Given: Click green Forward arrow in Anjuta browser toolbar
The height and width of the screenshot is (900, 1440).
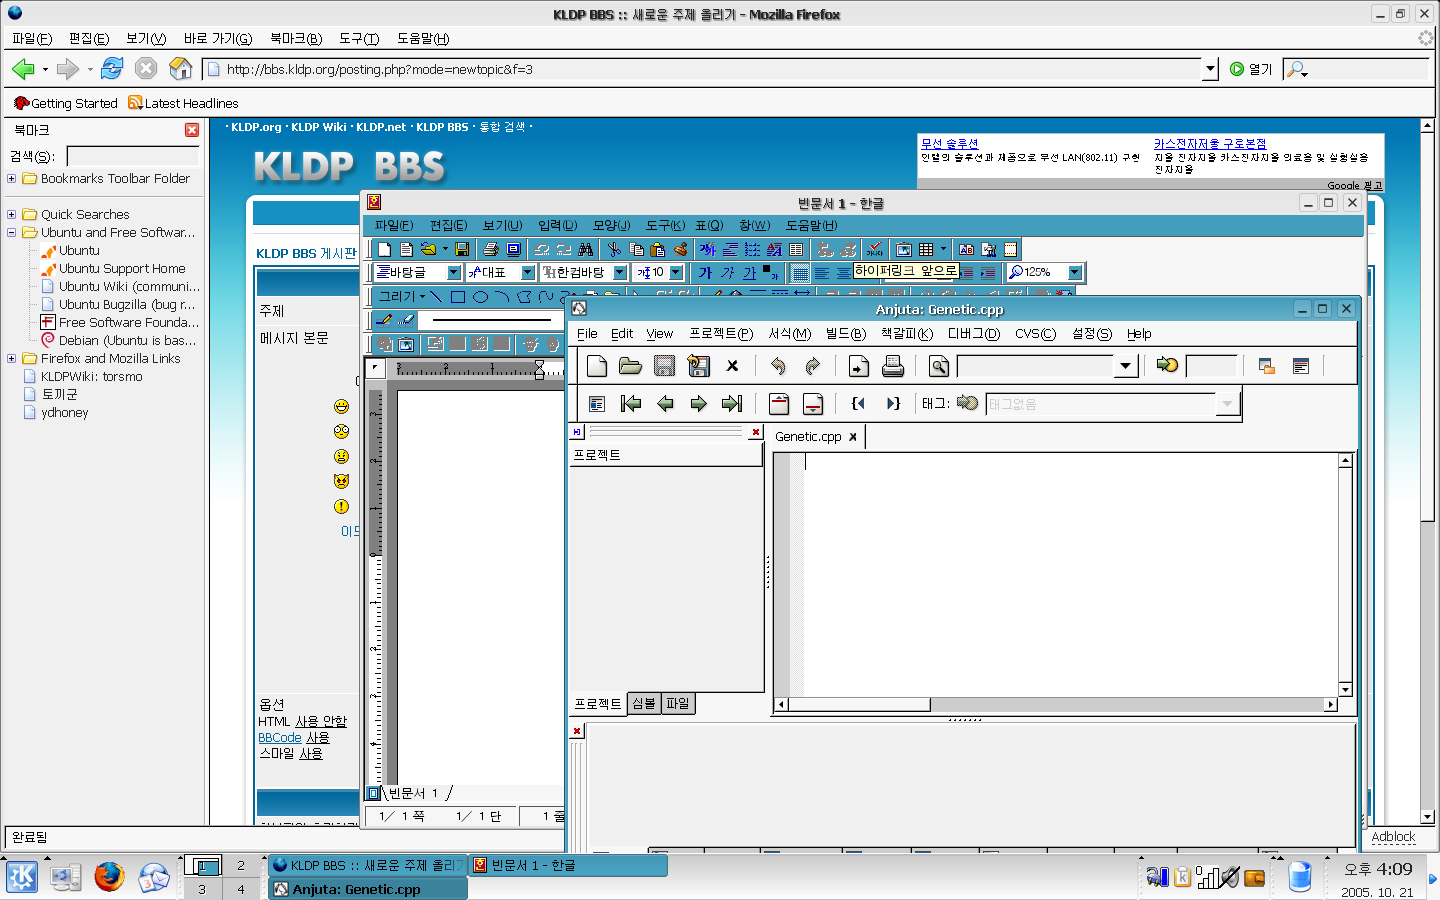Looking at the screenshot, I should tap(698, 403).
